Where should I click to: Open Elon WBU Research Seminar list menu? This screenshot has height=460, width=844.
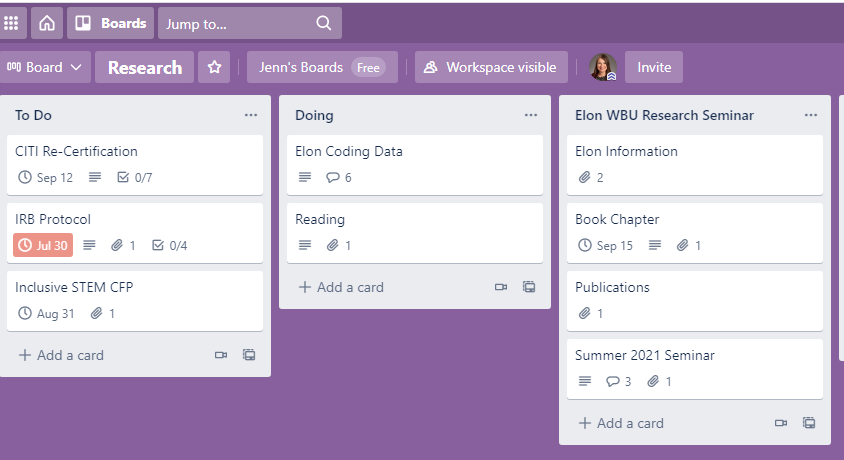[811, 115]
